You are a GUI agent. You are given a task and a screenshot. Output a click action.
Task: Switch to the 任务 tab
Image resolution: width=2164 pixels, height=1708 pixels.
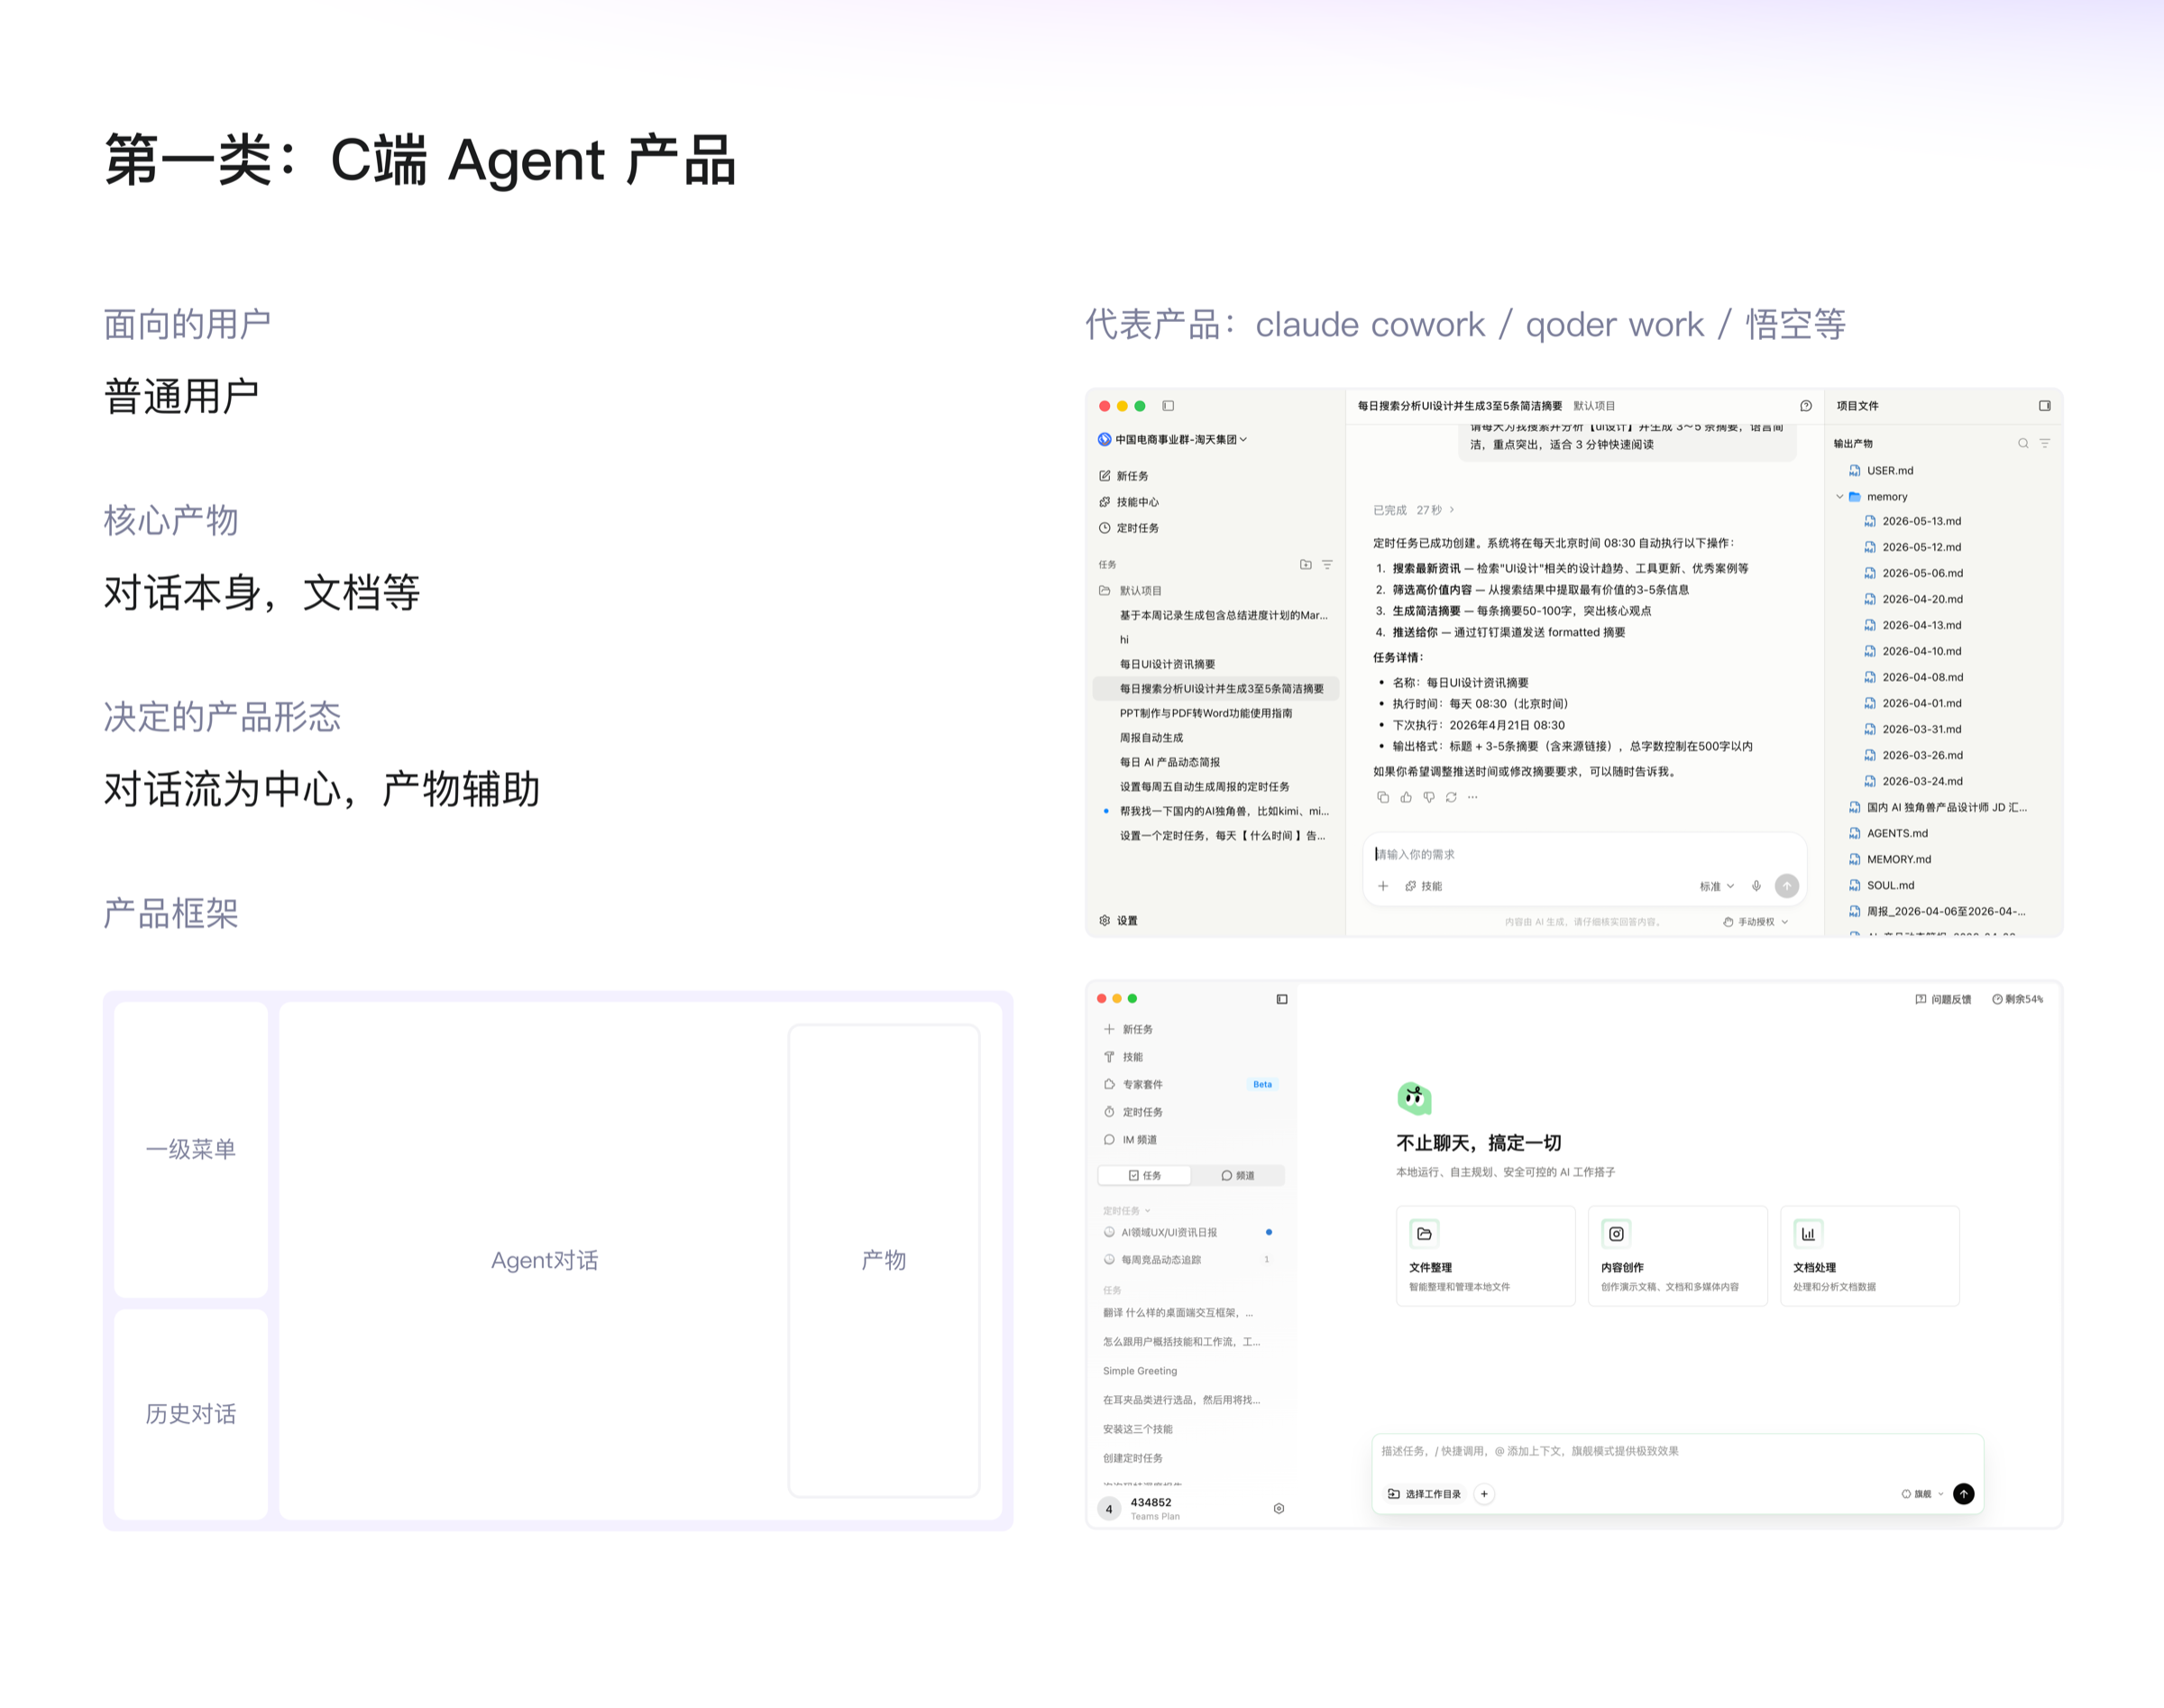click(x=1145, y=1176)
